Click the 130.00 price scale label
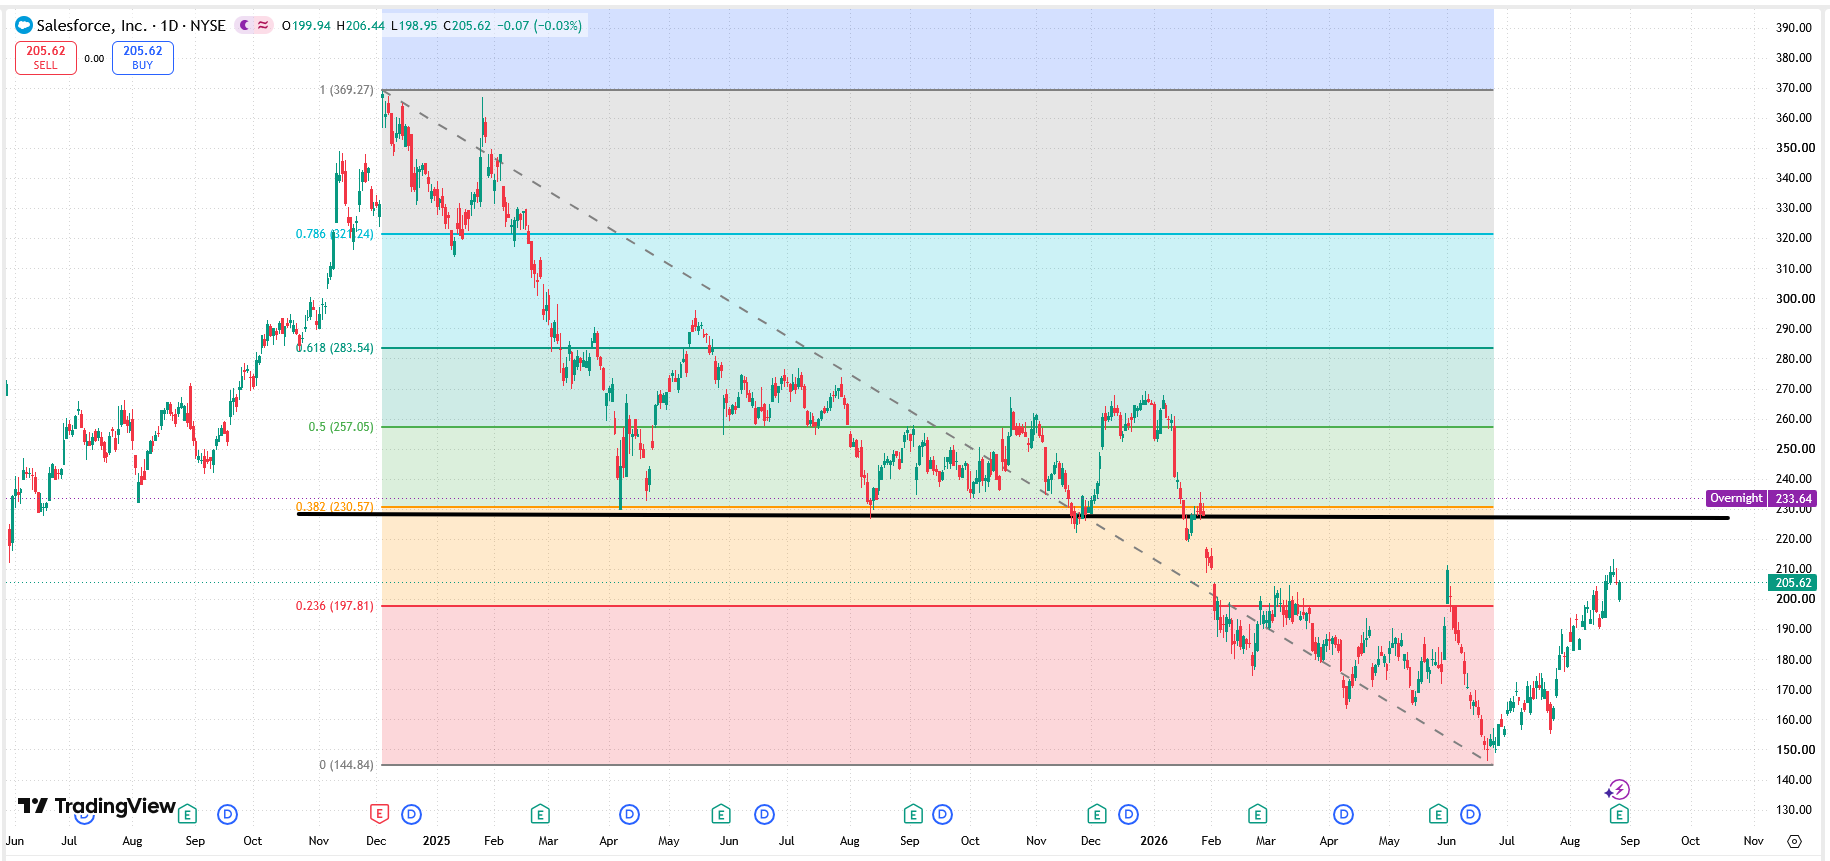 point(1794,810)
